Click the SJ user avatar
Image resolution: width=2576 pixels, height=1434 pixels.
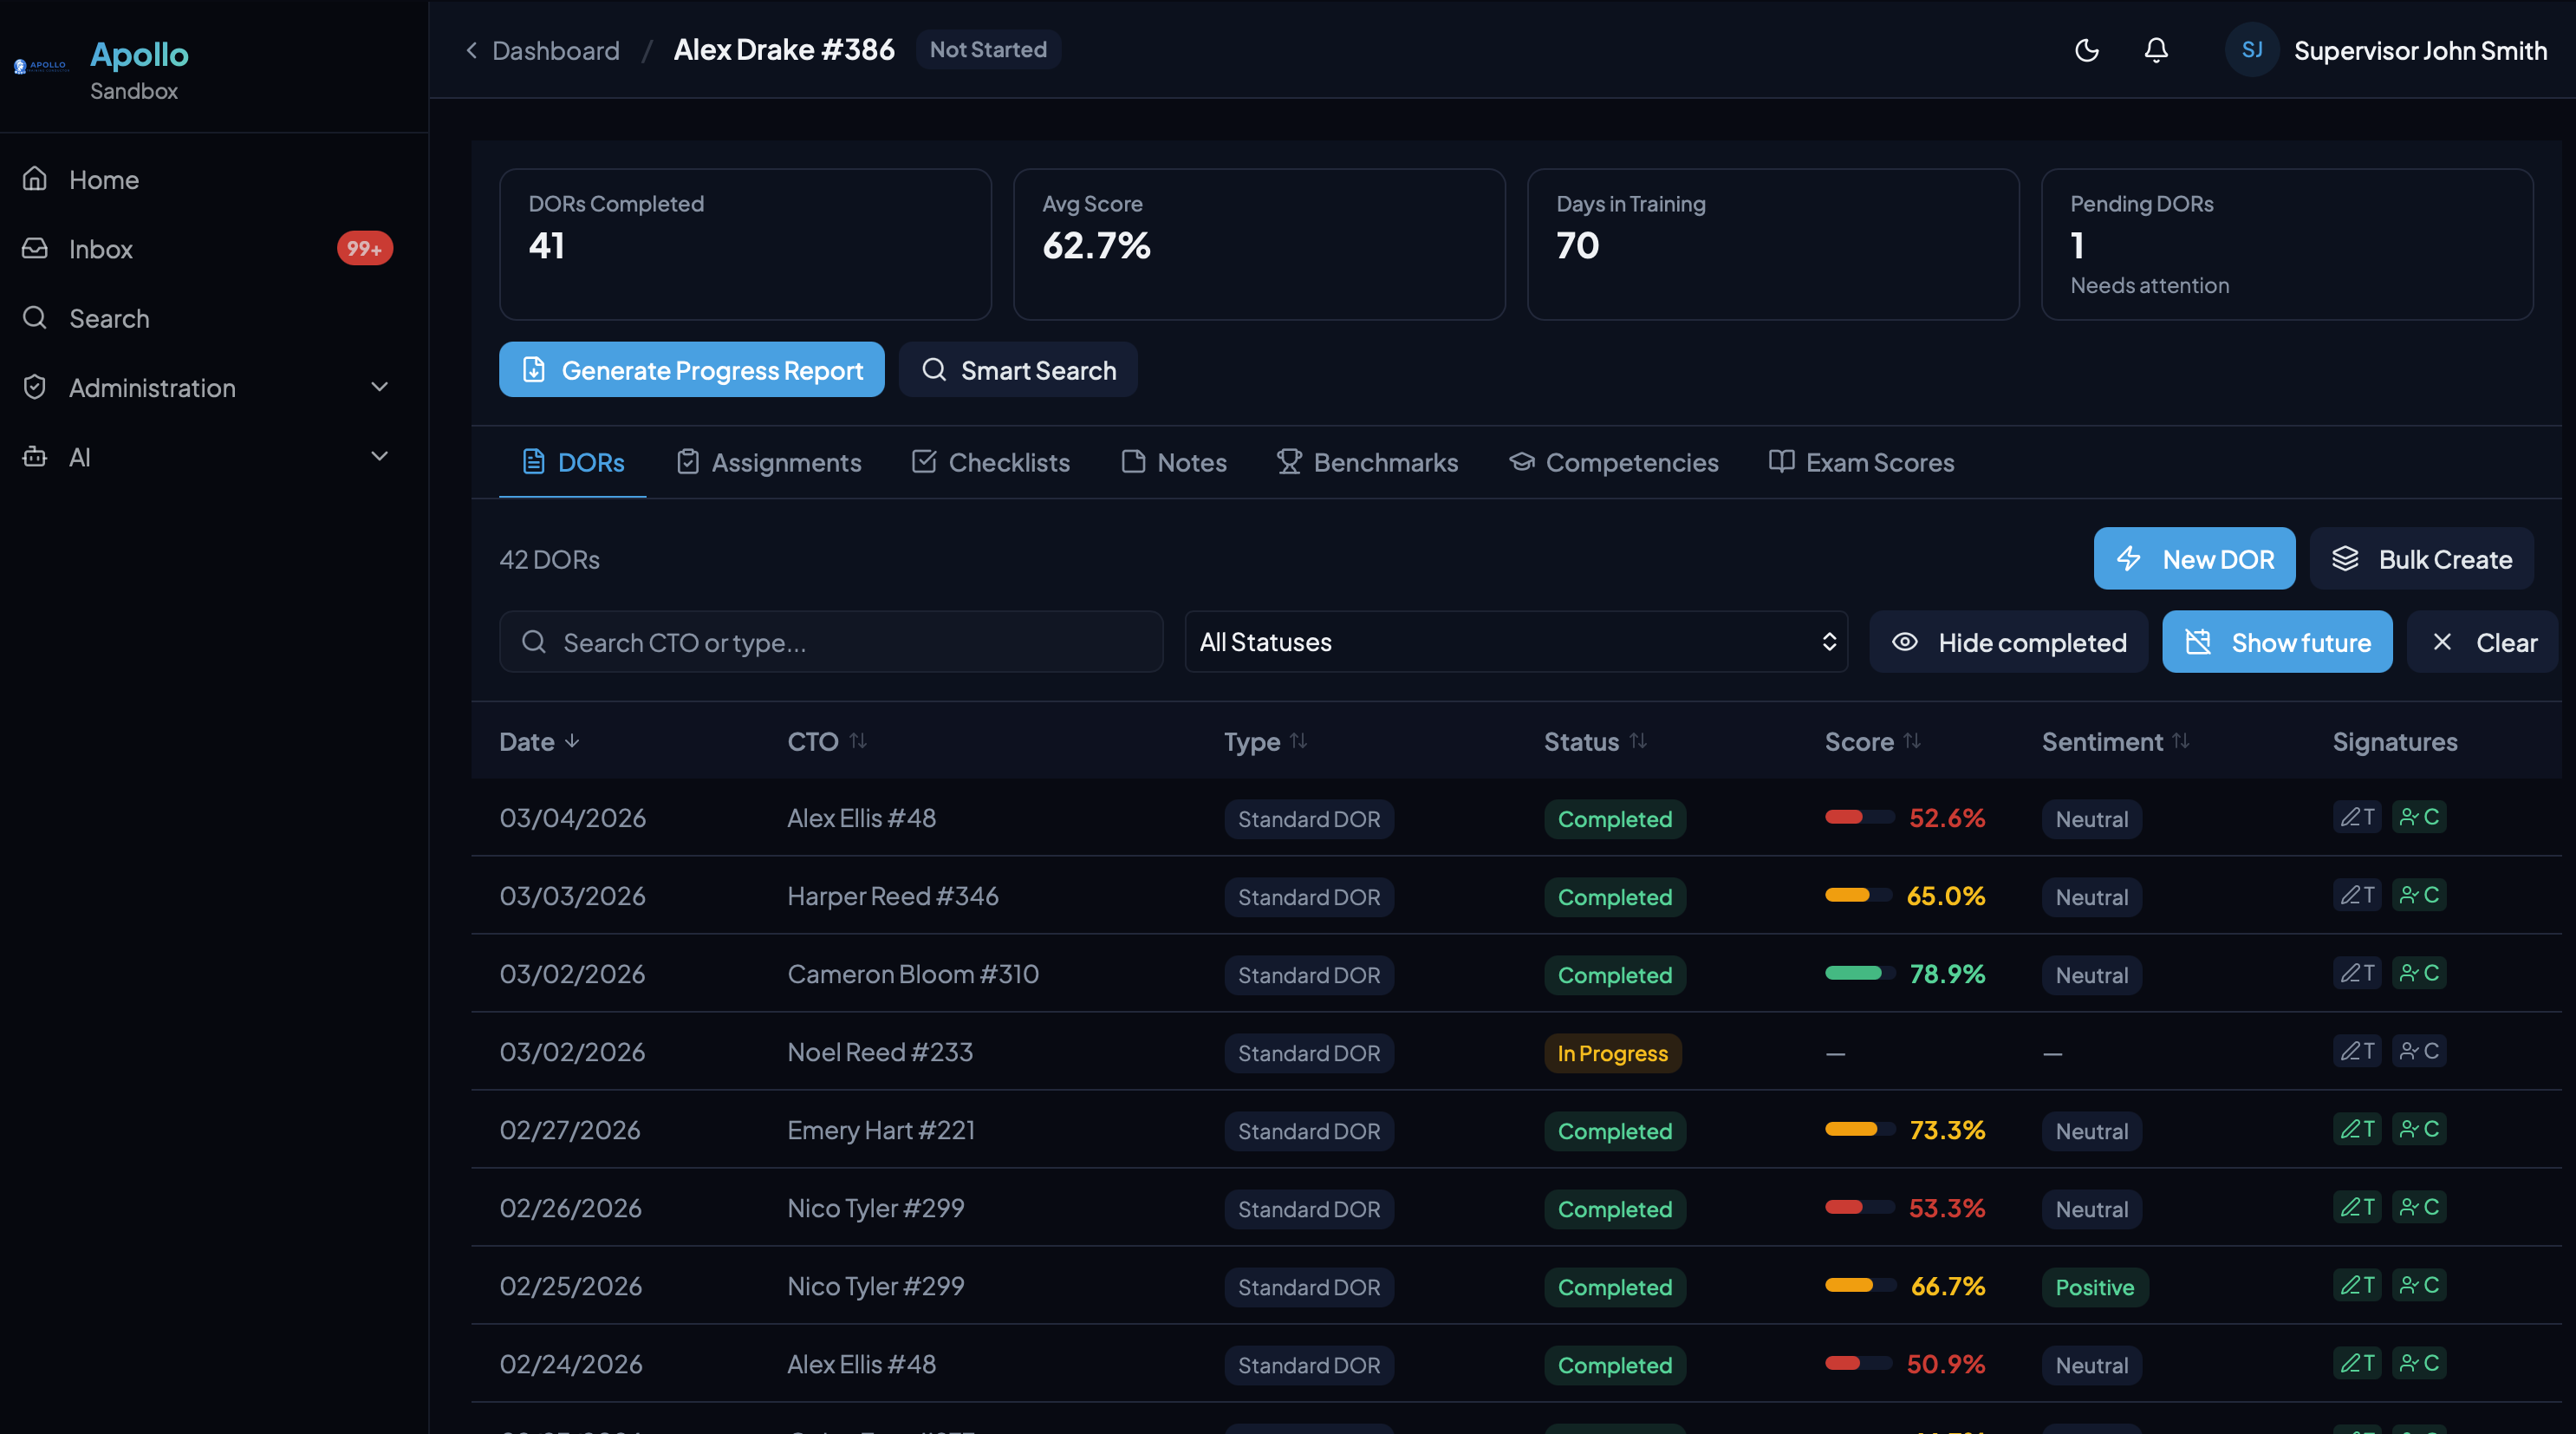[x=2251, y=50]
